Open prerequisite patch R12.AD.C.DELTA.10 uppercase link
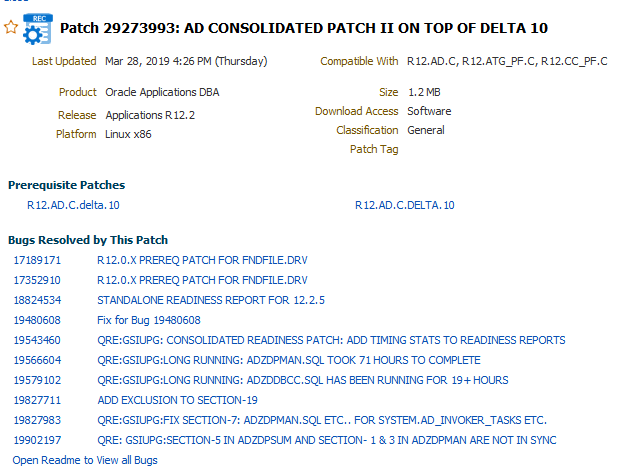 (x=404, y=205)
